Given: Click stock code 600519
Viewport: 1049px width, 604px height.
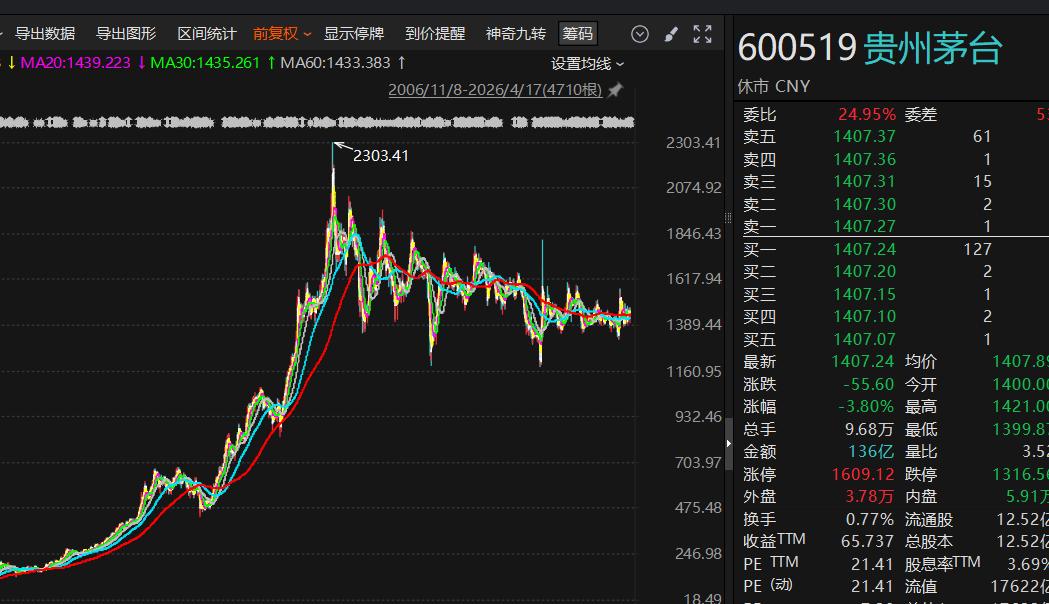Looking at the screenshot, I should click(797, 48).
